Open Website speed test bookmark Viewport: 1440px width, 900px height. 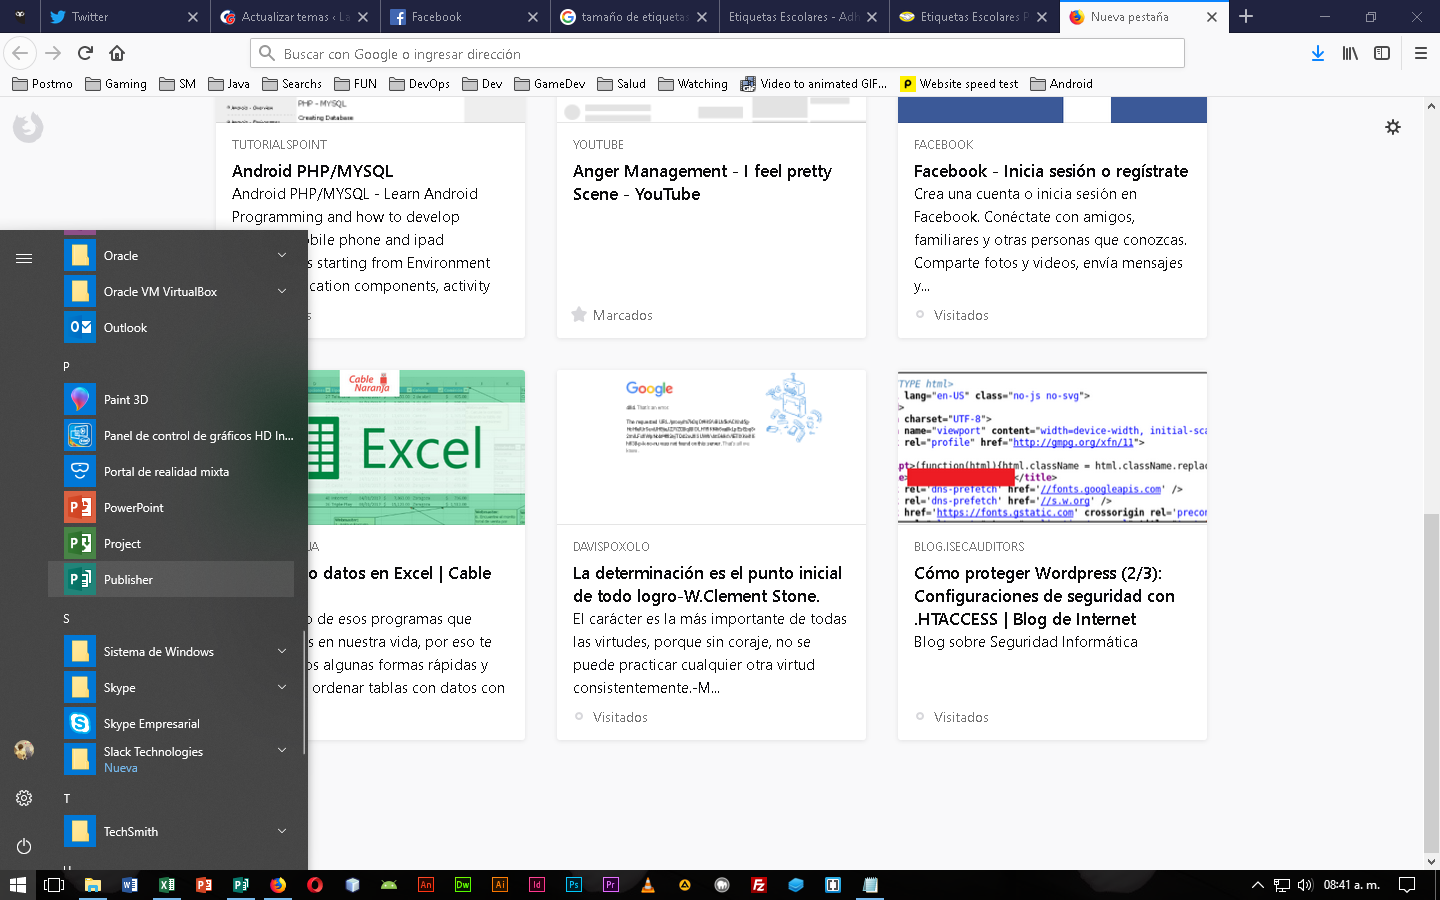(960, 84)
